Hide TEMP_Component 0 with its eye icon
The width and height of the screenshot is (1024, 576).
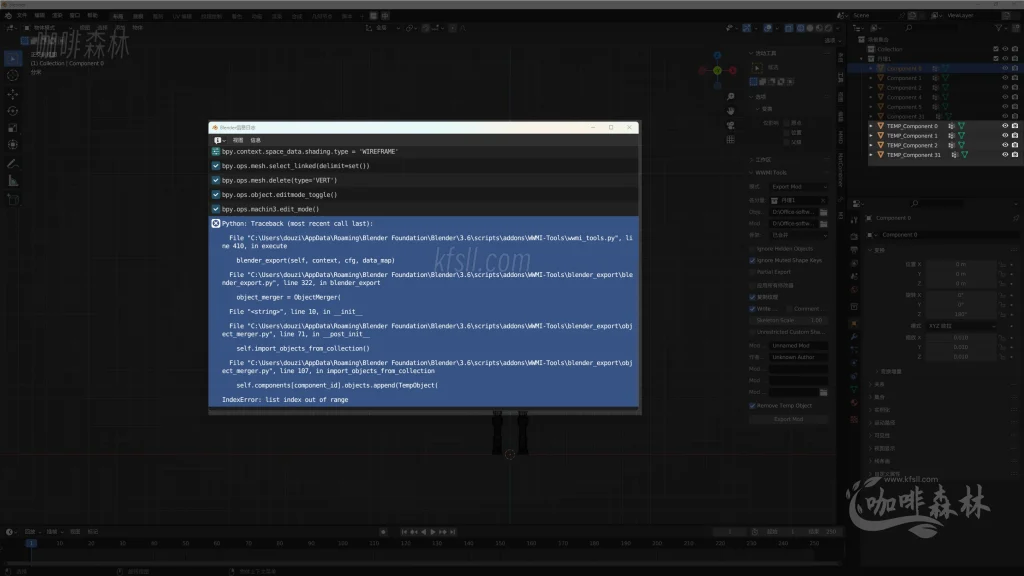coord(1005,126)
